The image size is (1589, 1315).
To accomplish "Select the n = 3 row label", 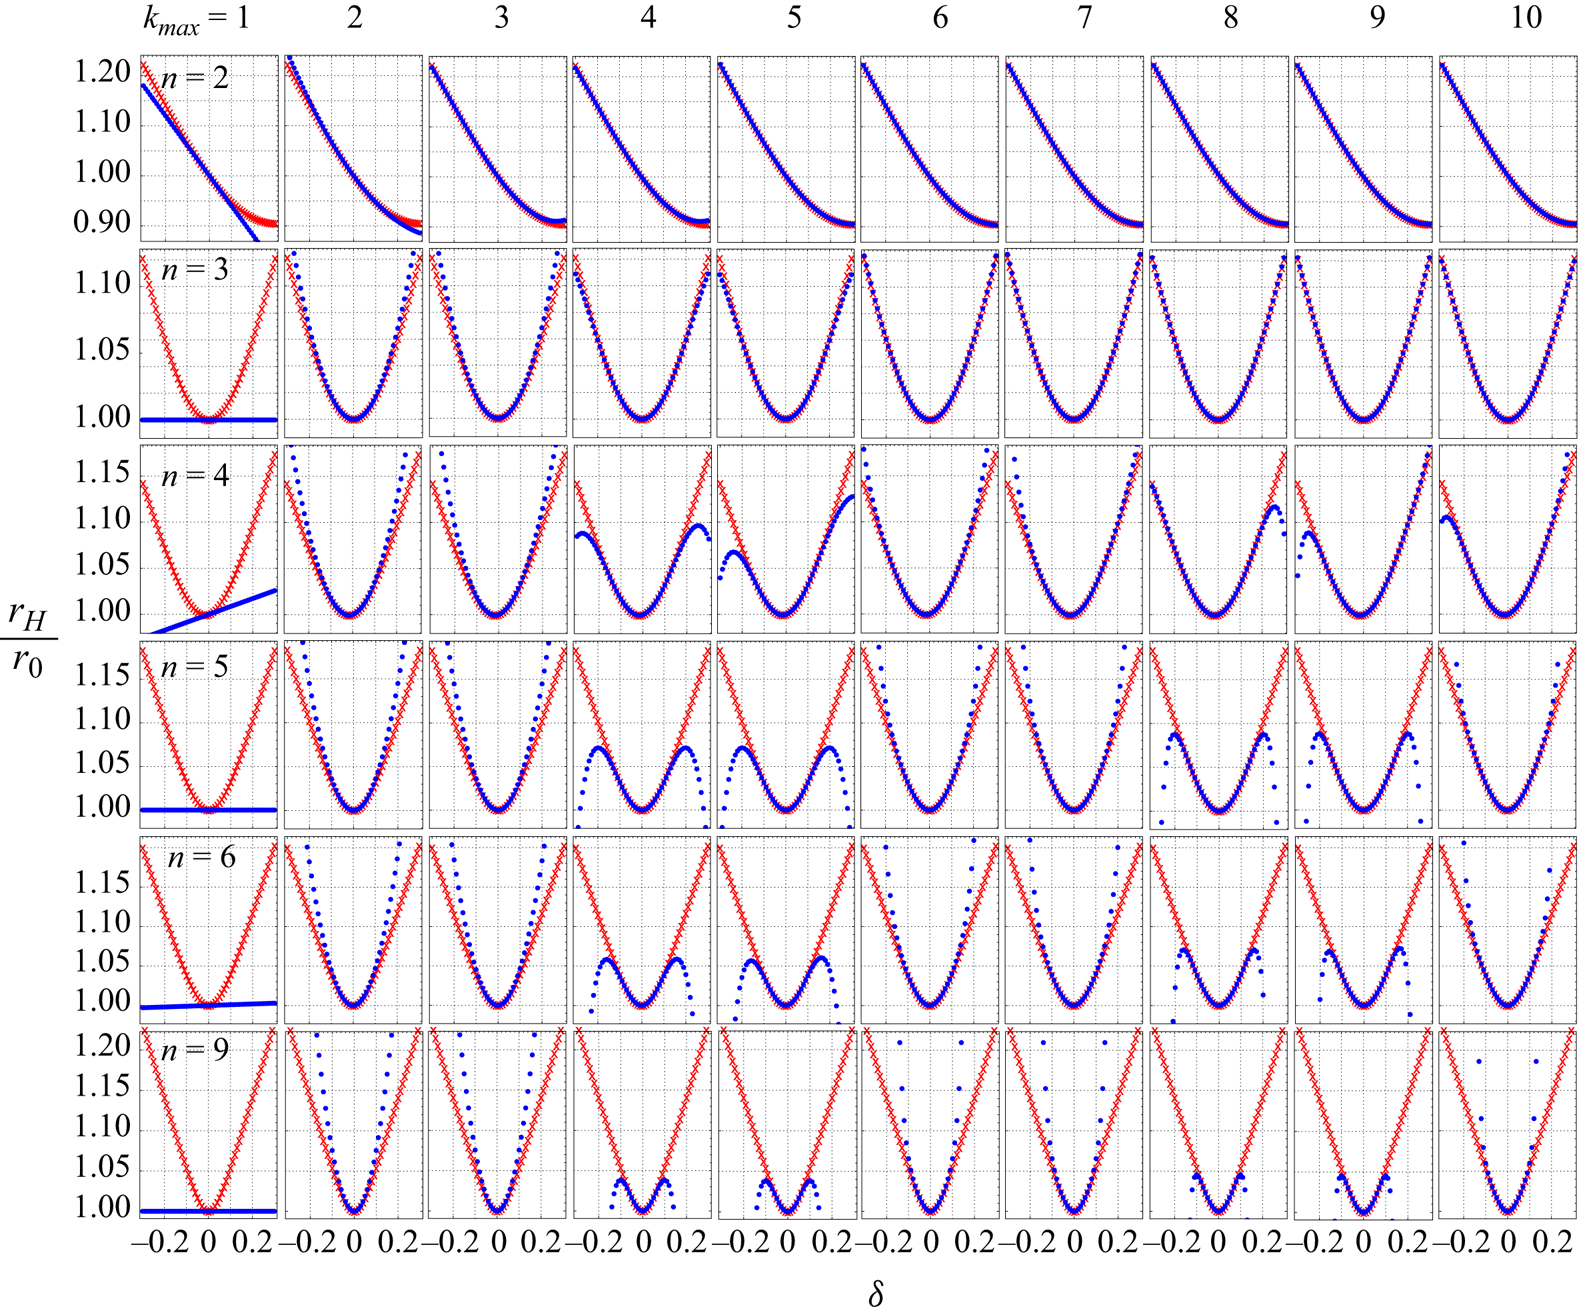I will tap(195, 269).
